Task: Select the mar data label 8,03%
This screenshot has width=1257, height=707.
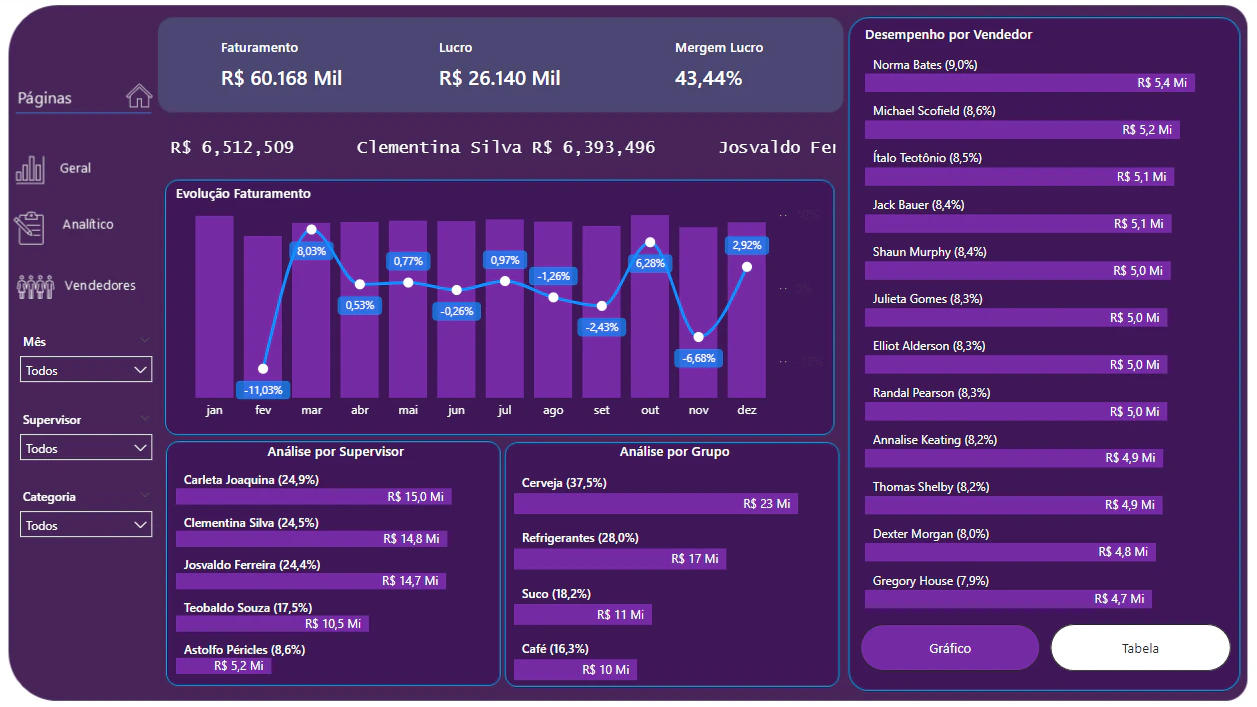Action: (311, 251)
